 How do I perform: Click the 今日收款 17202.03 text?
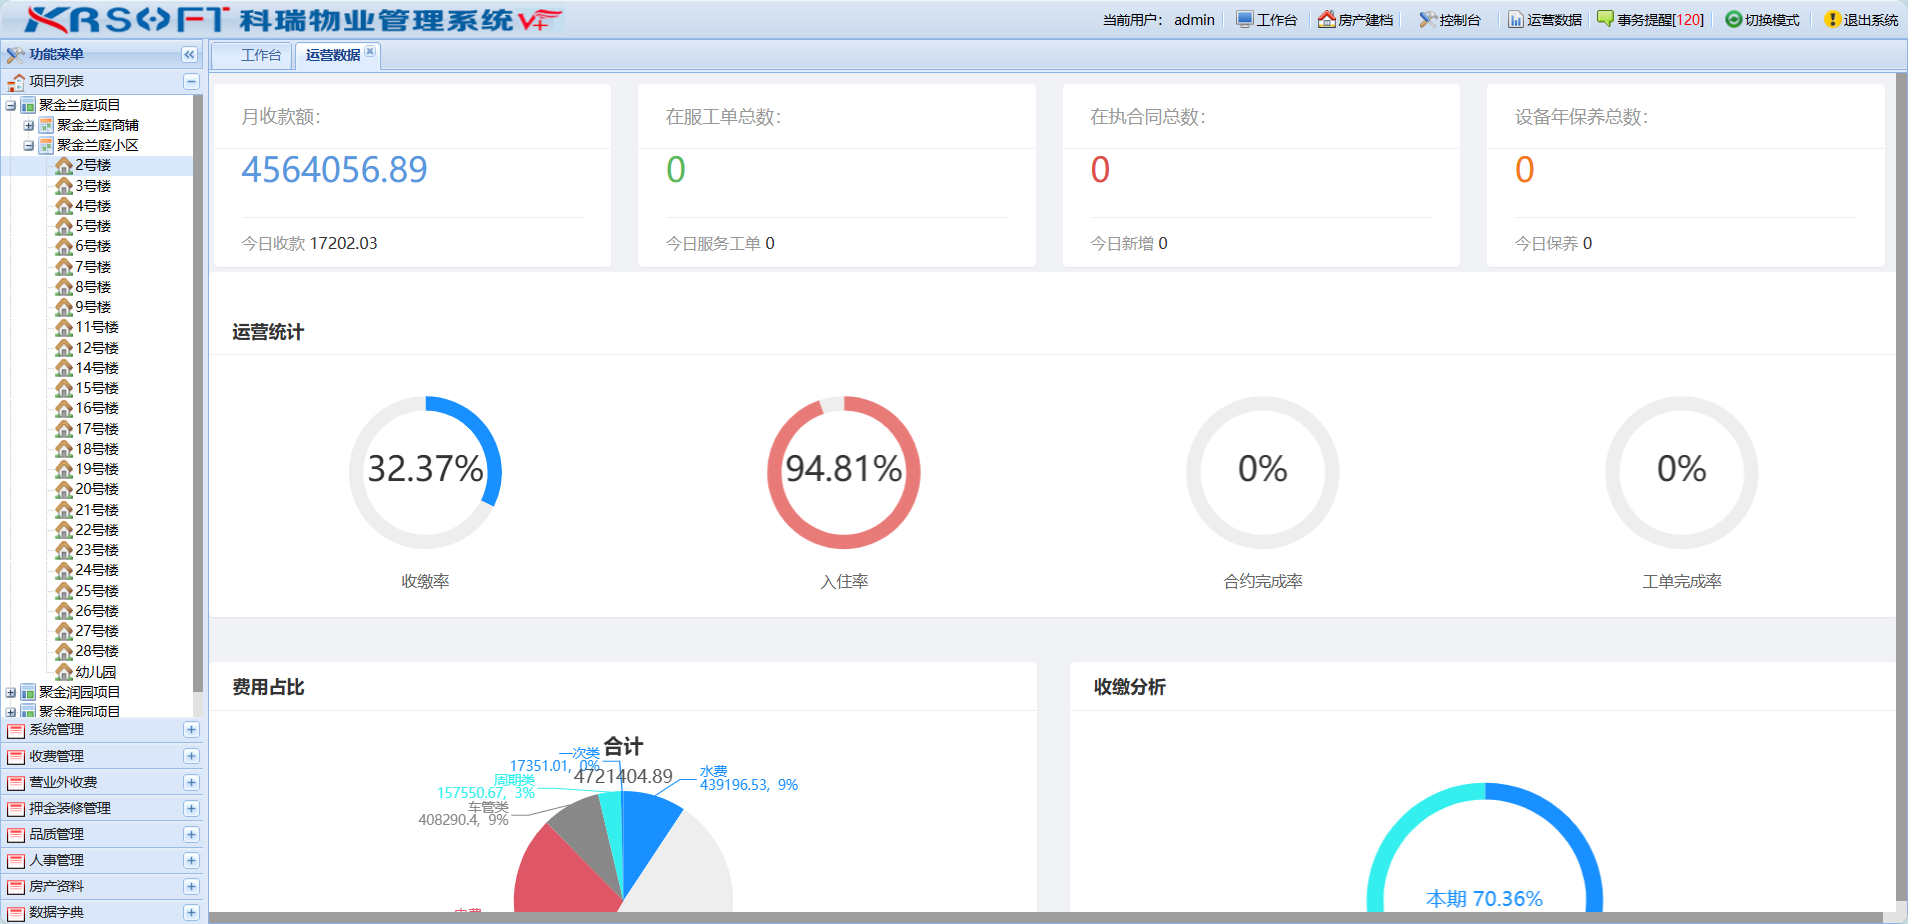click(309, 243)
